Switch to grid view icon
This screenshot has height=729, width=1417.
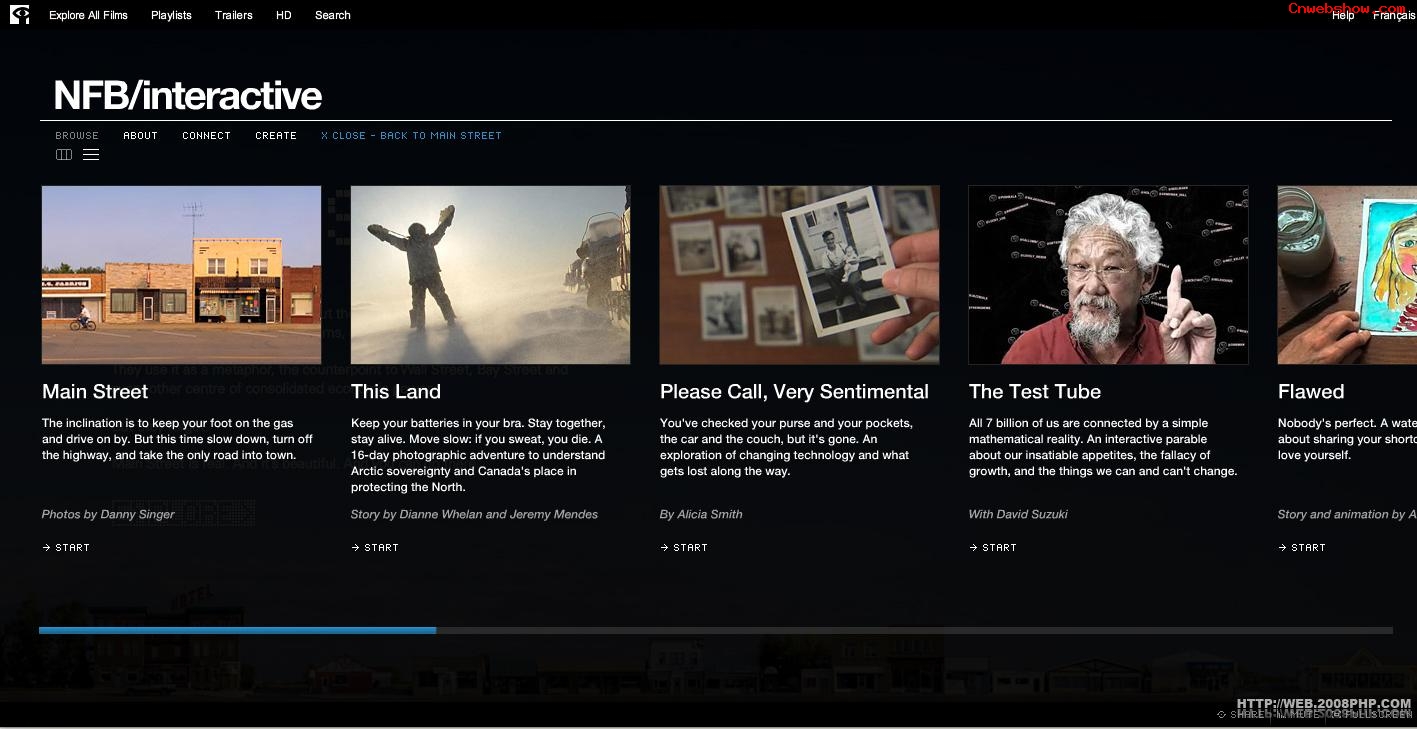tap(64, 155)
